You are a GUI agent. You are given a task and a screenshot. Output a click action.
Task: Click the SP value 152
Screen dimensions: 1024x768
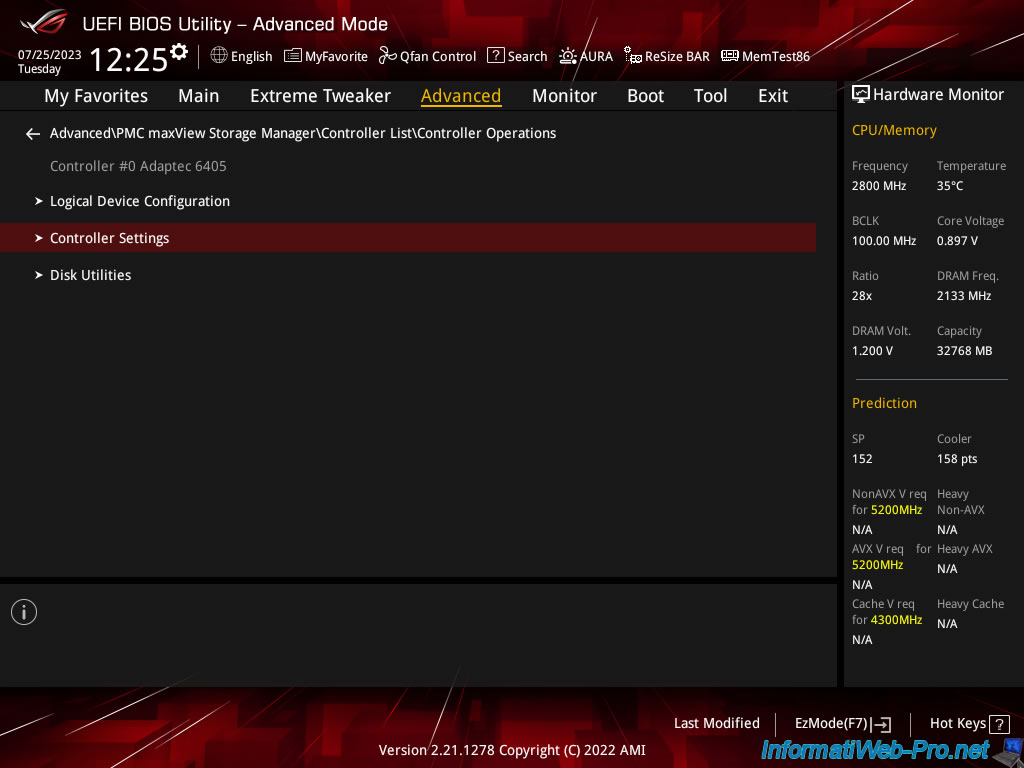862,458
